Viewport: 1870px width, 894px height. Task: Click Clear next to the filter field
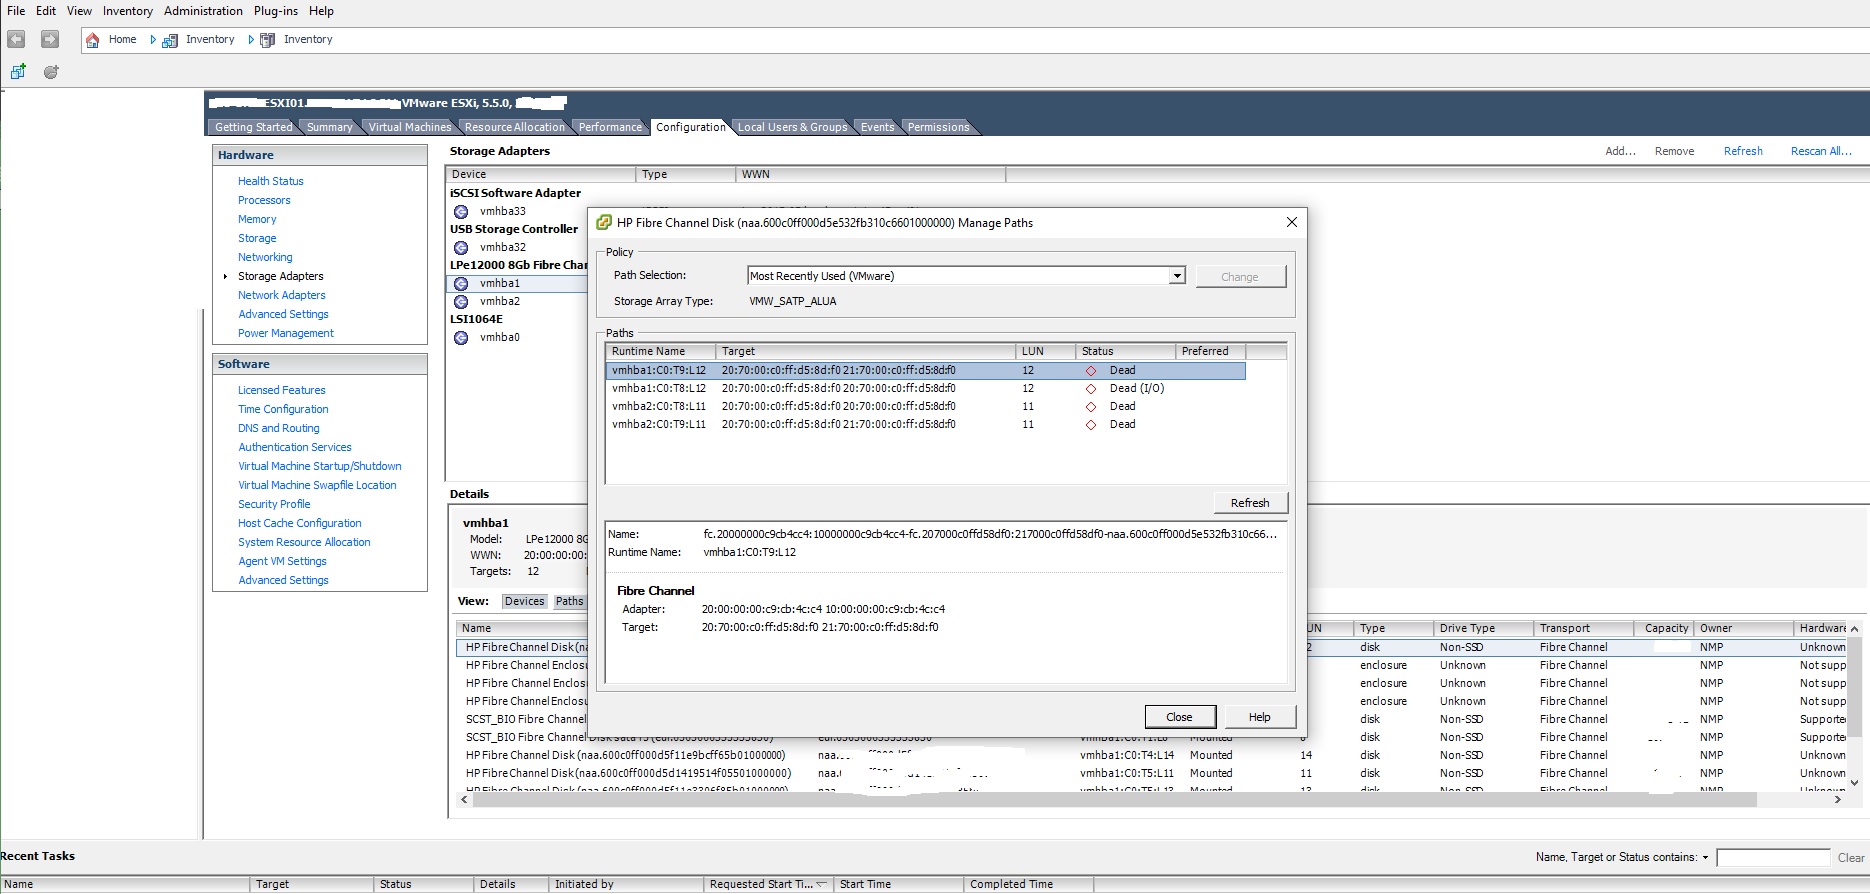pyautogui.click(x=1851, y=857)
